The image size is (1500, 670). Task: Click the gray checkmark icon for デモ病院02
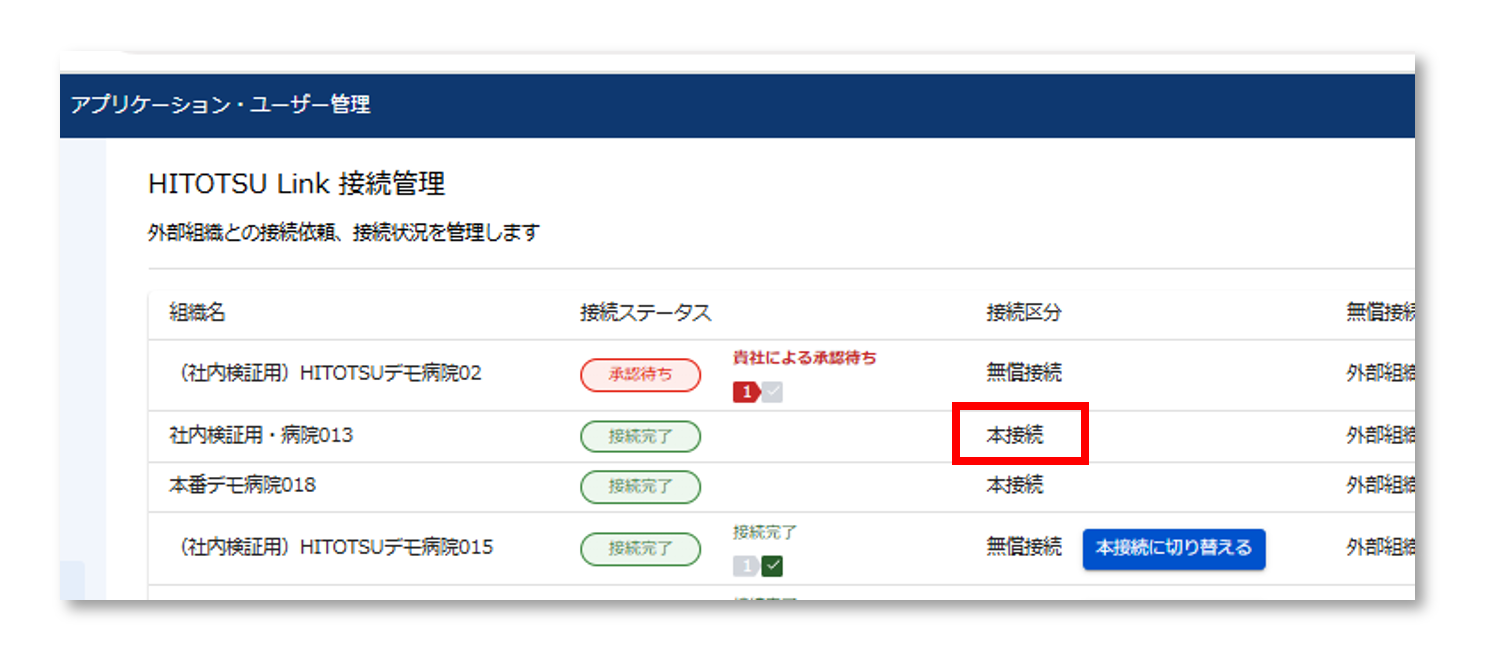pos(772,393)
